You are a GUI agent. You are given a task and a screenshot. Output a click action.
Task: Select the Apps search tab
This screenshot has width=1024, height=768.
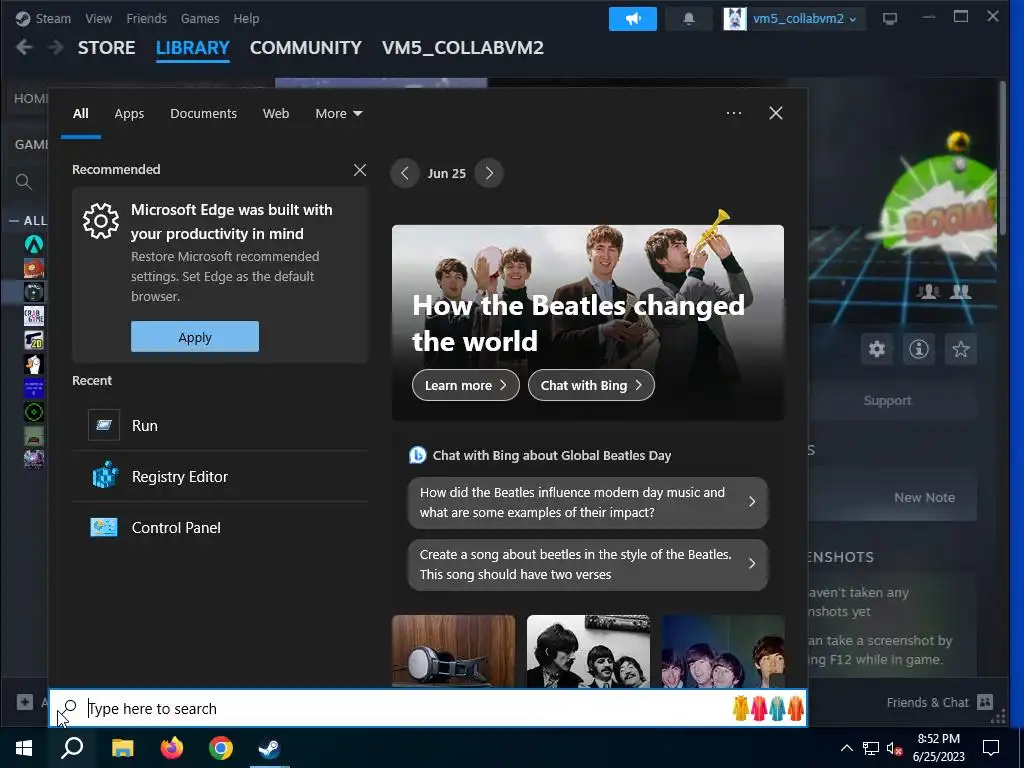pos(129,114)
